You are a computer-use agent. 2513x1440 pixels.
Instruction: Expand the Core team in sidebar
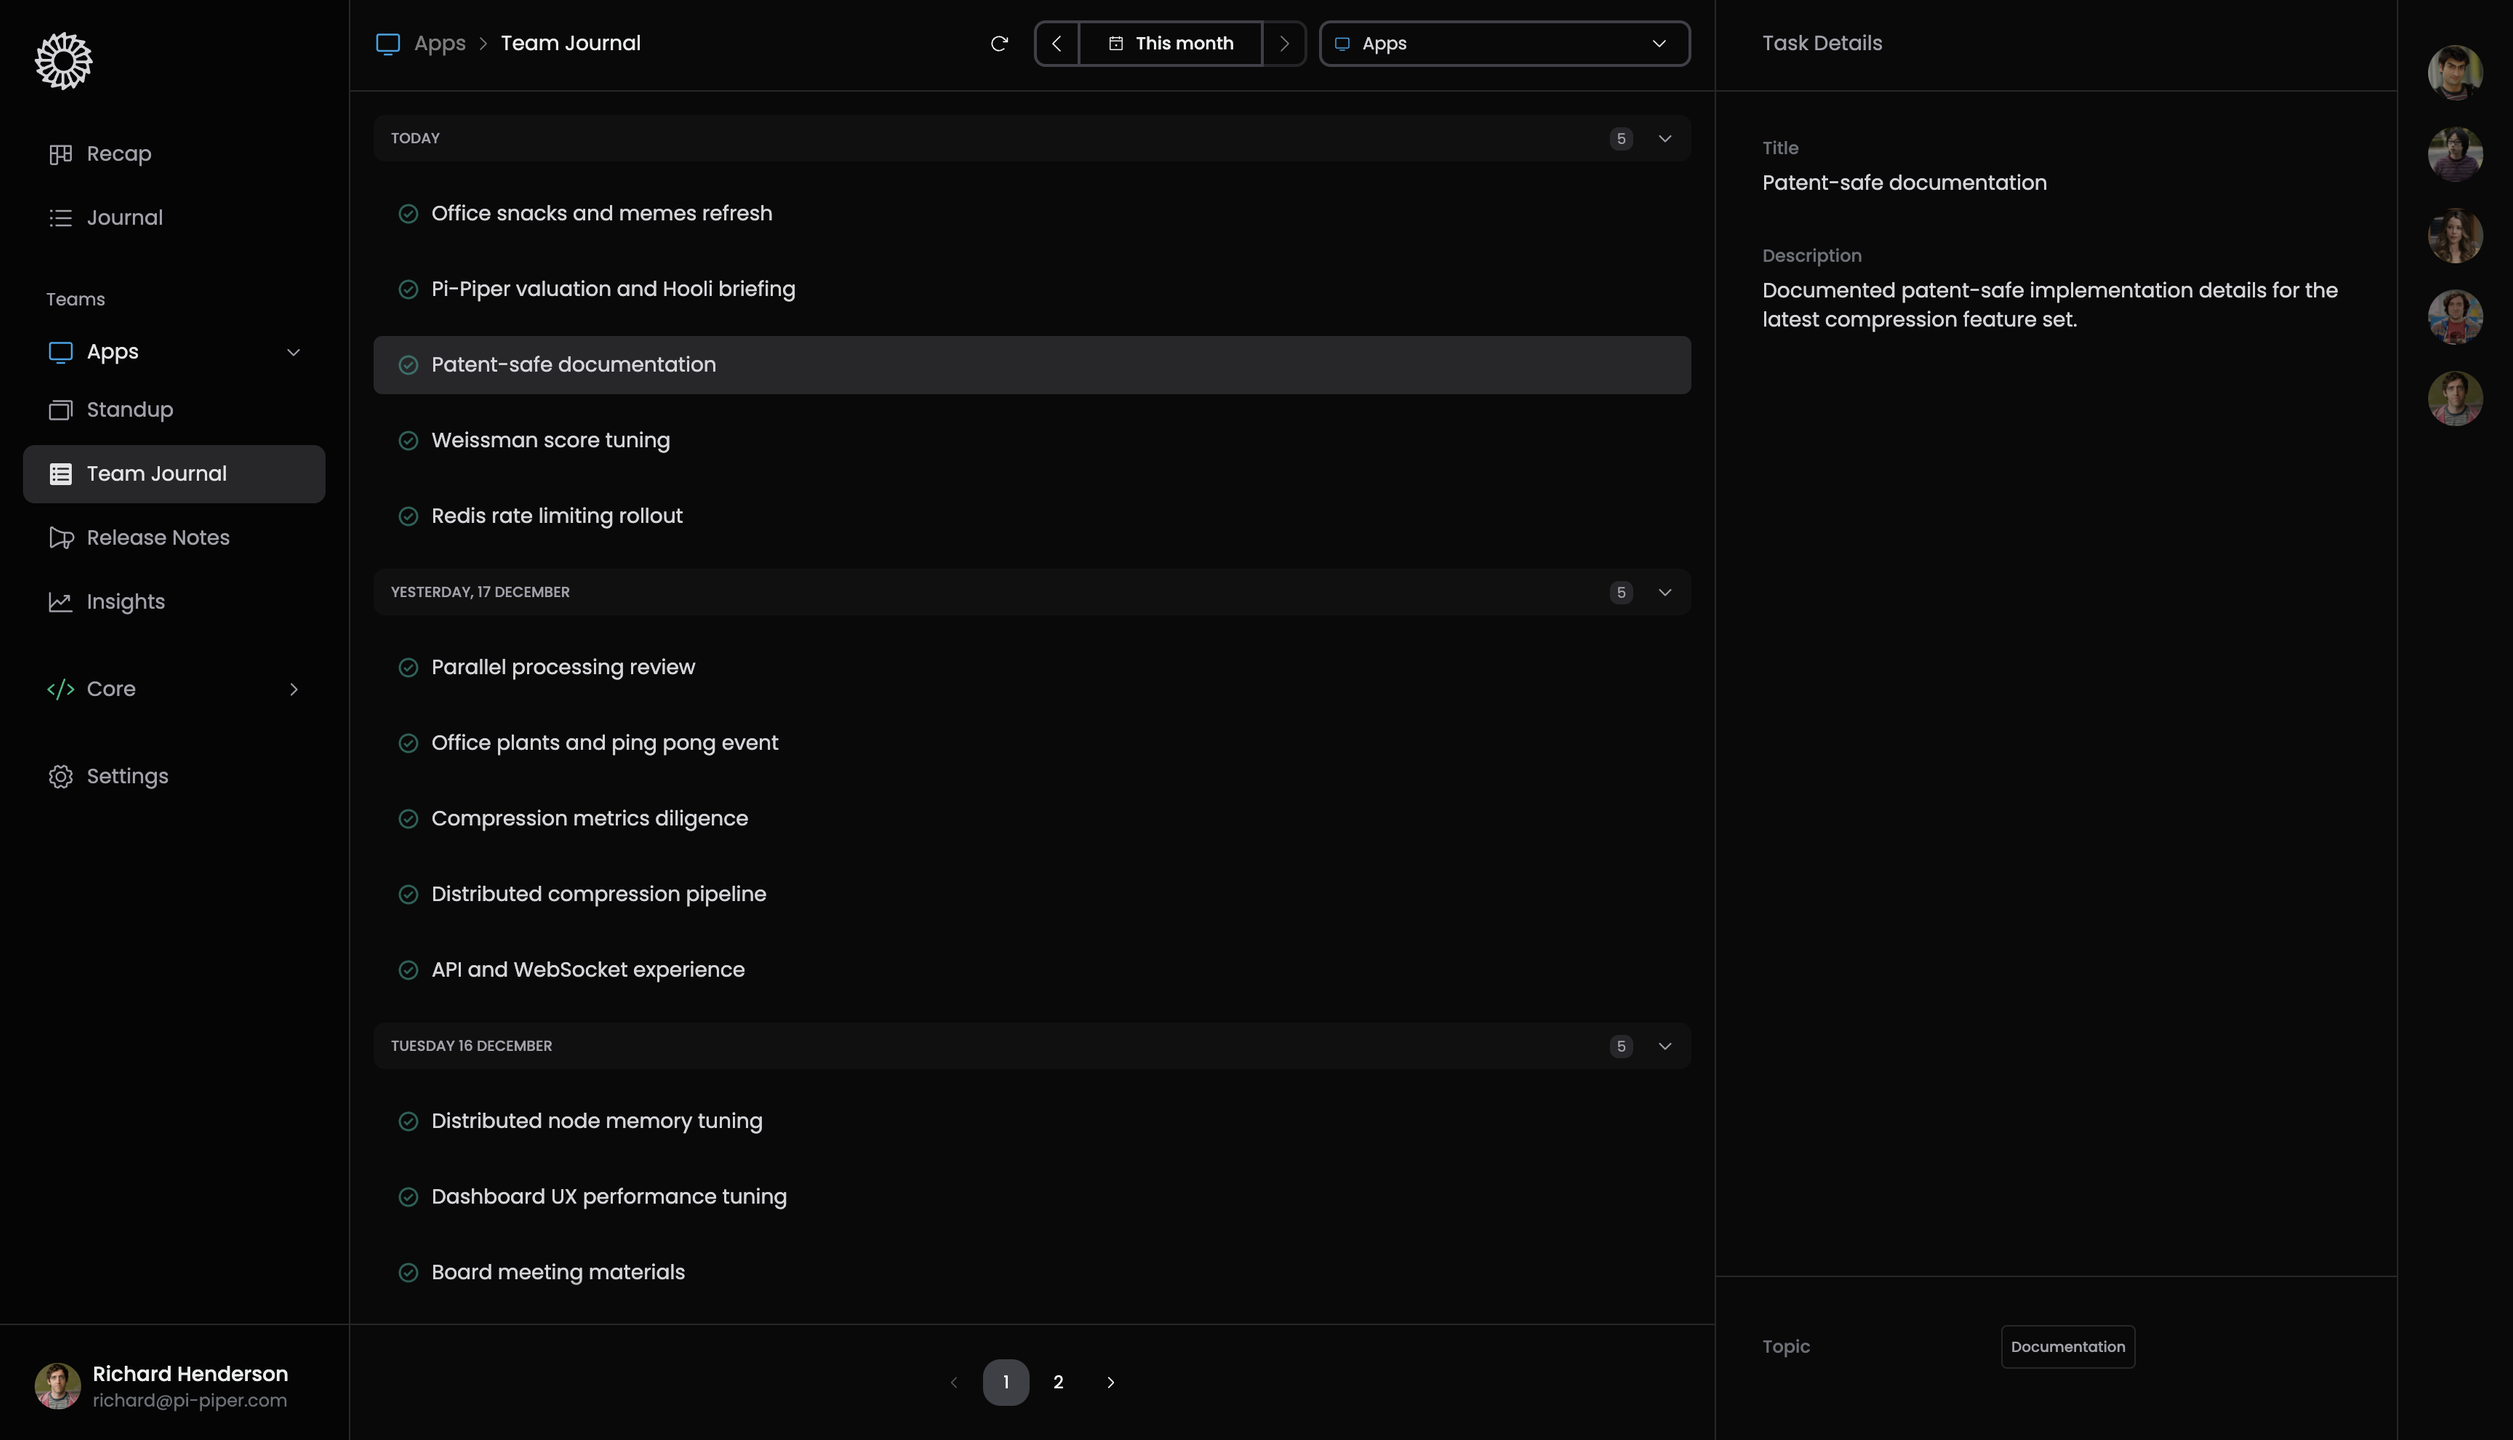pos(293,689)
